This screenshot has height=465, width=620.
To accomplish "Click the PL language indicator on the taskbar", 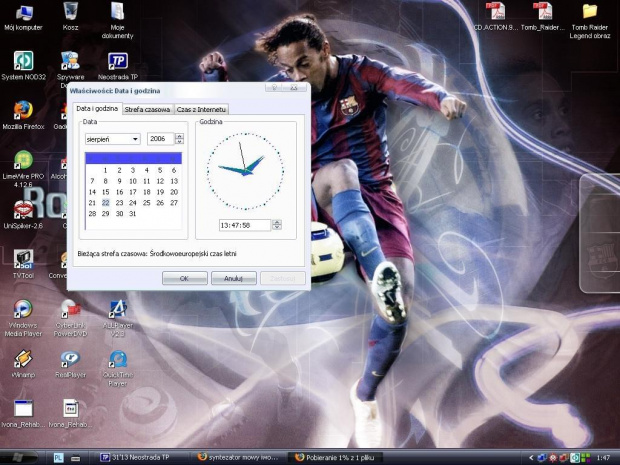I will pos(58,457).
